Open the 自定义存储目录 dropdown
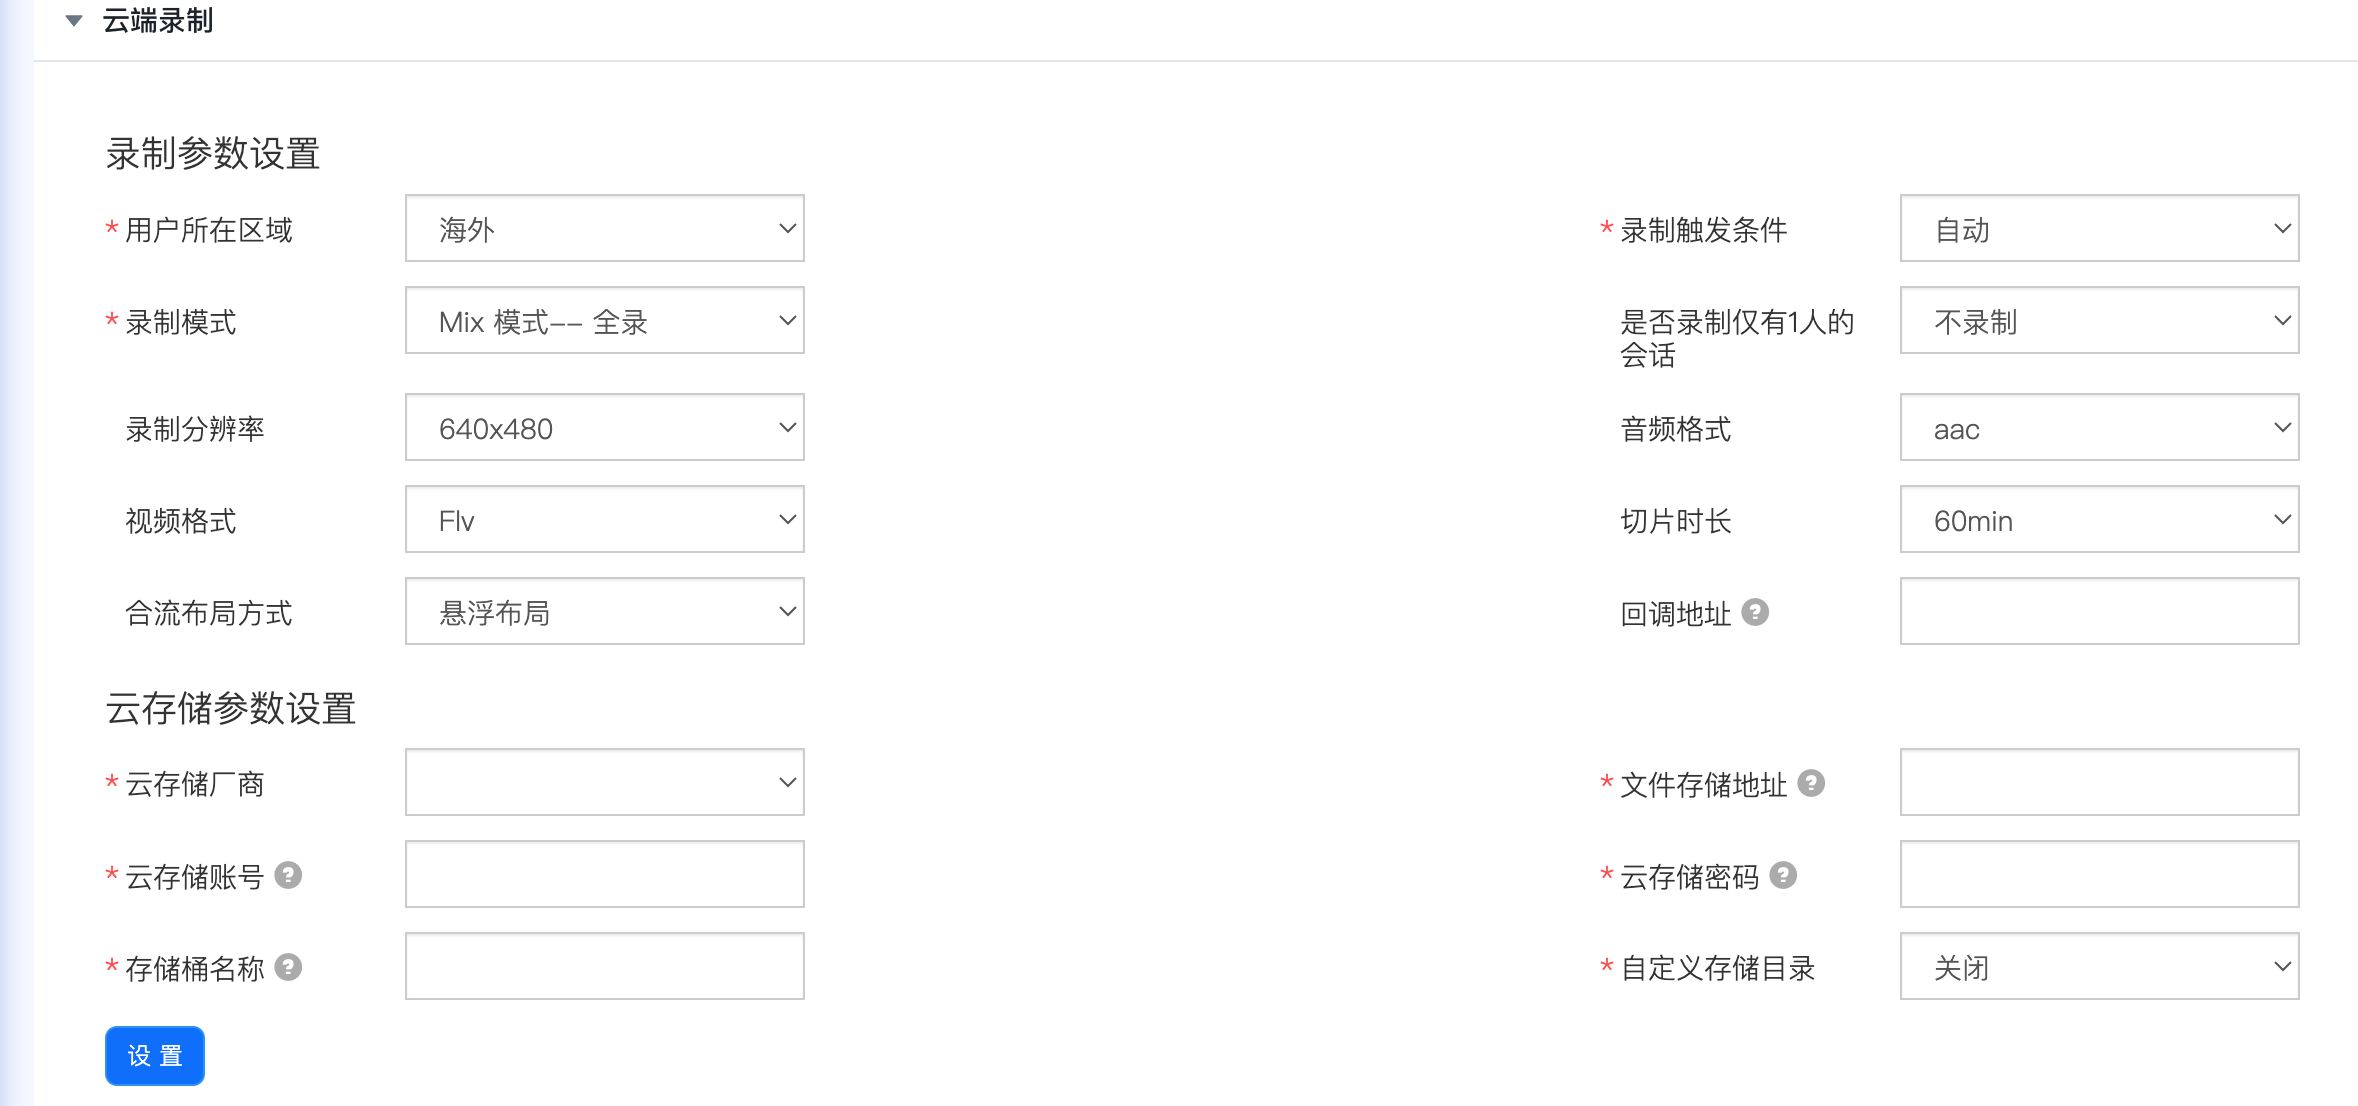This screenshot has width=2358, height=1106. tap(2098, 967)
